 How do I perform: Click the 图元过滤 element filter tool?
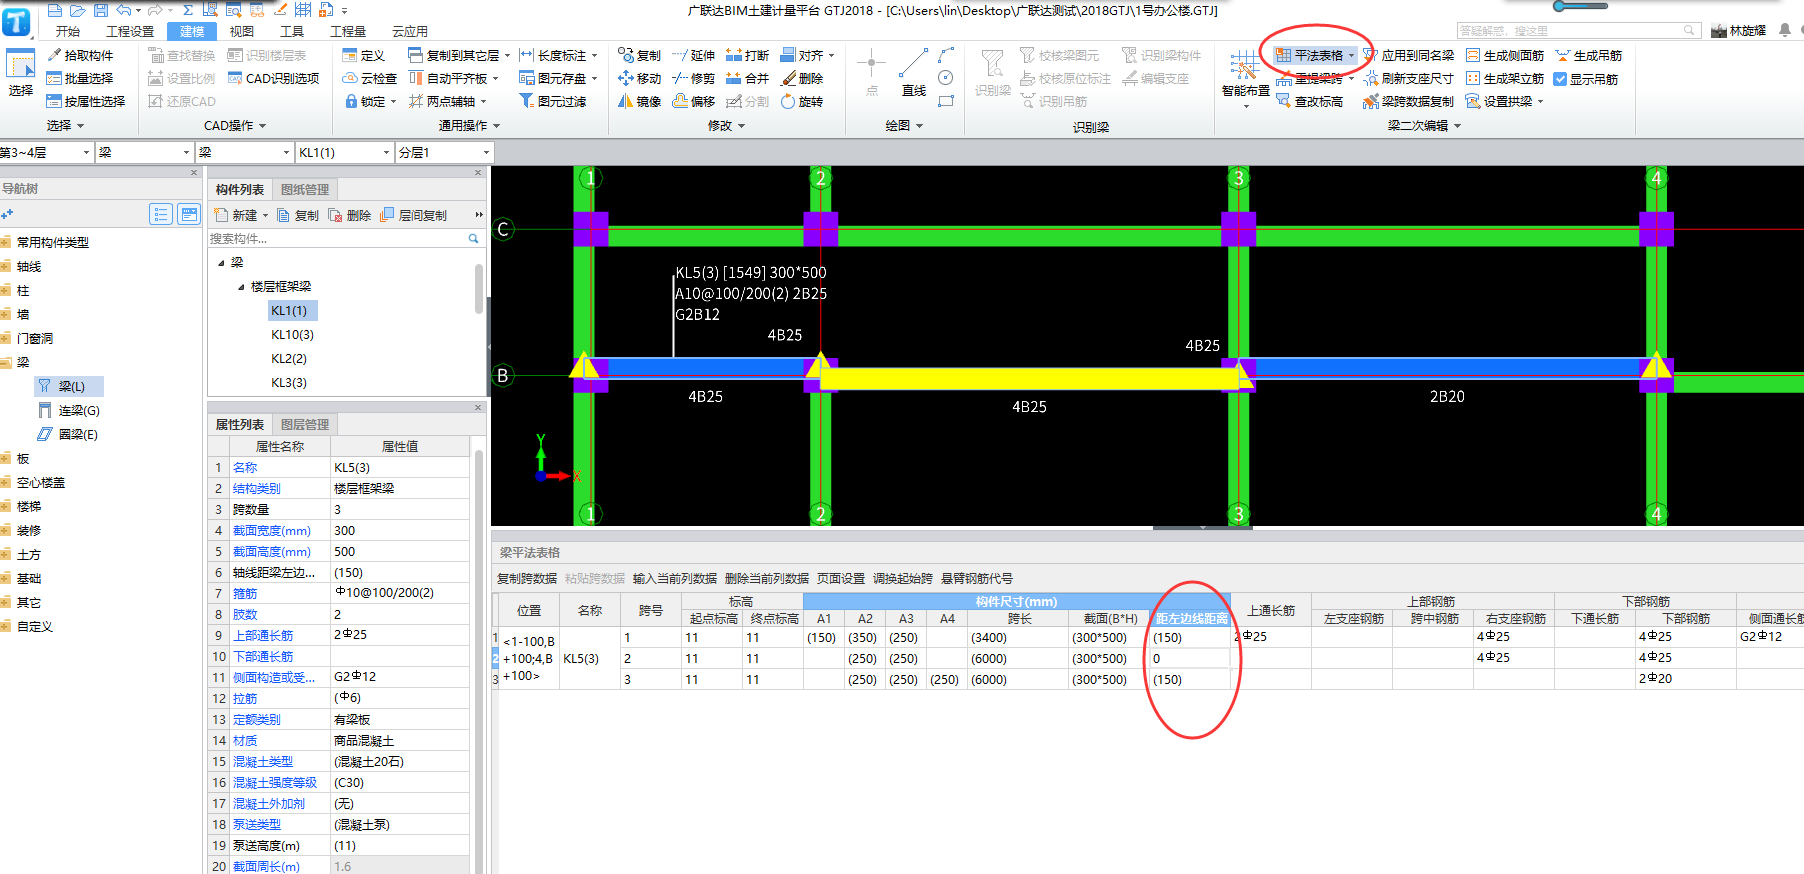point(552,101)
